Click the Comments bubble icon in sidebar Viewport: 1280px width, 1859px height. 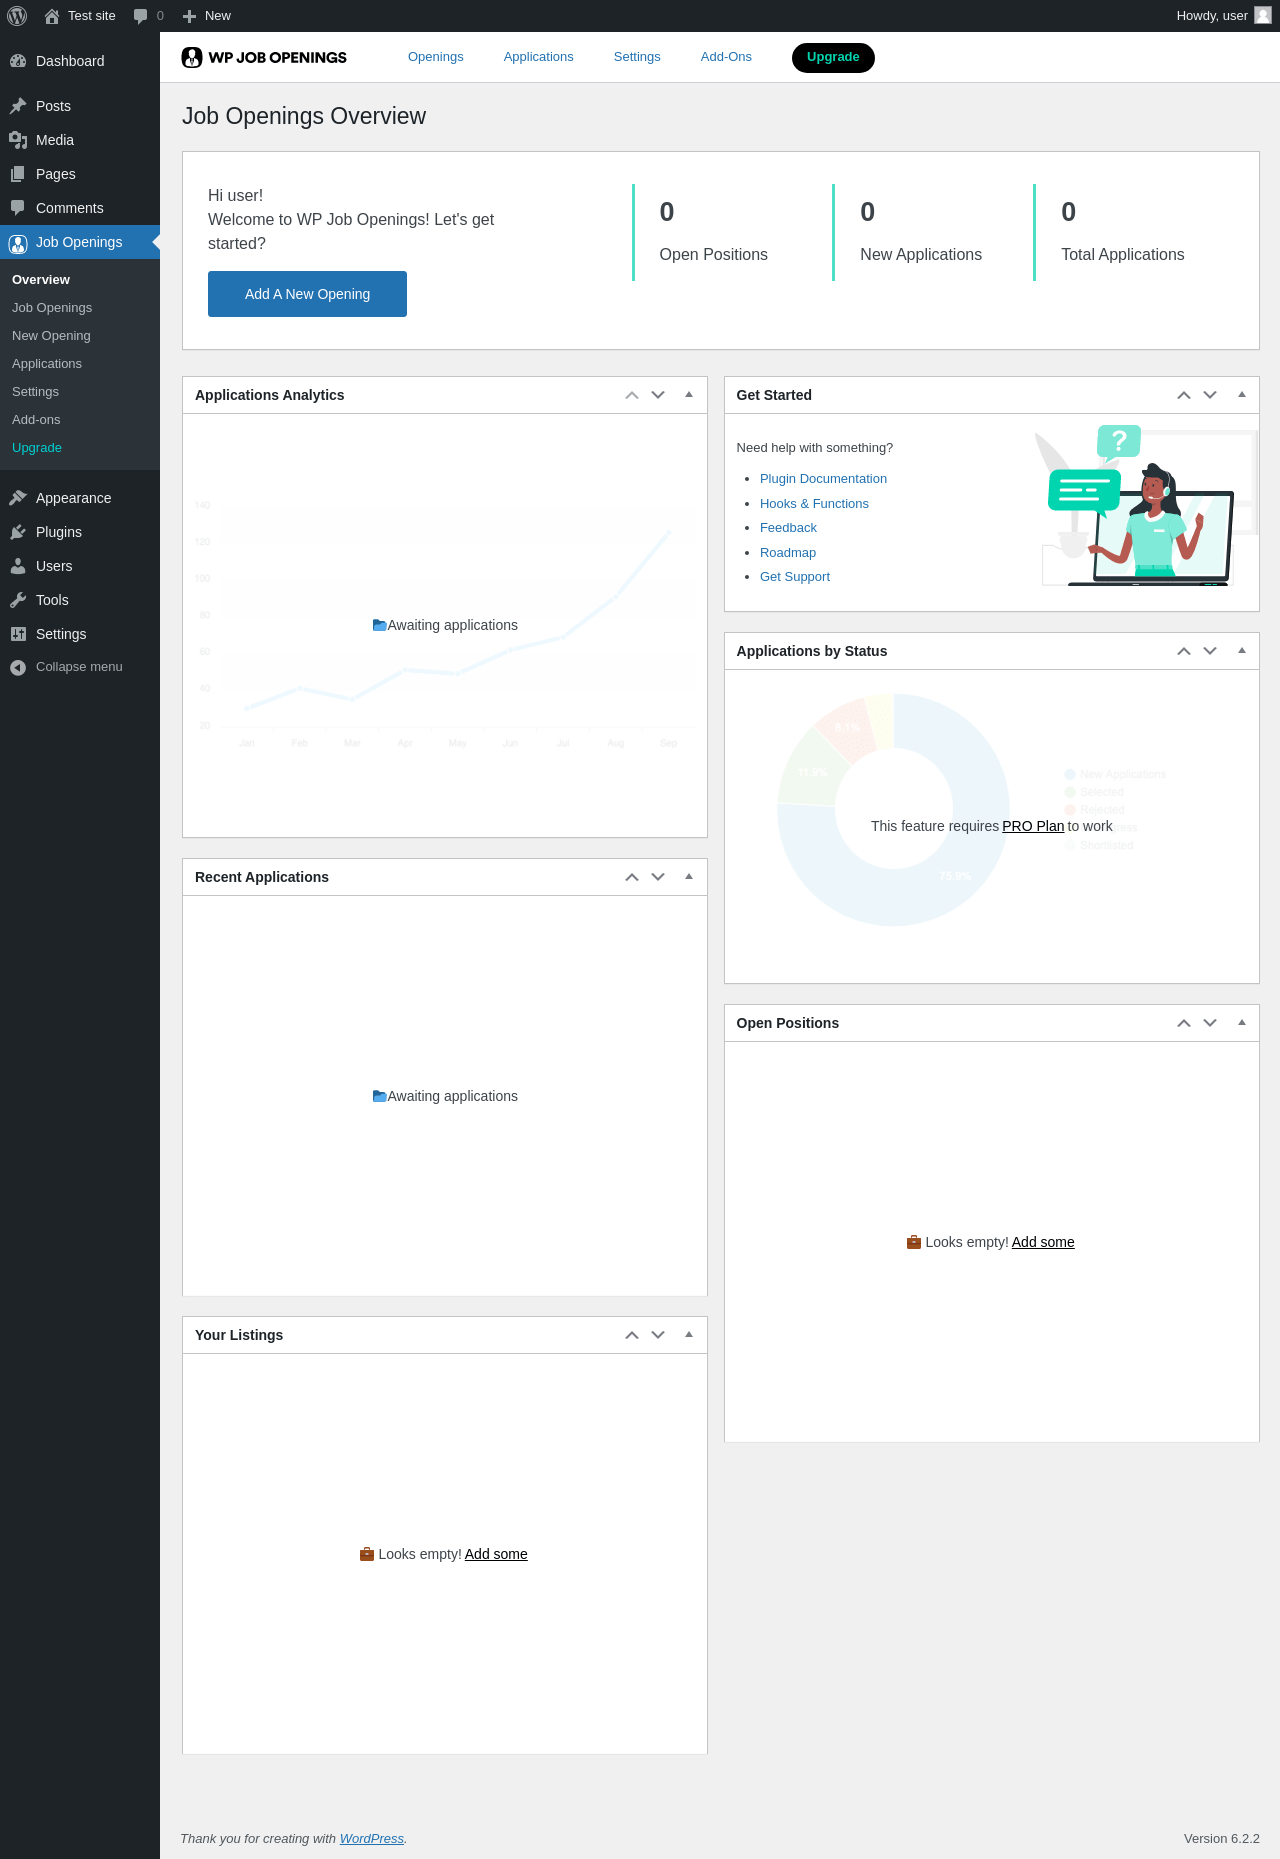coord(18,208)
